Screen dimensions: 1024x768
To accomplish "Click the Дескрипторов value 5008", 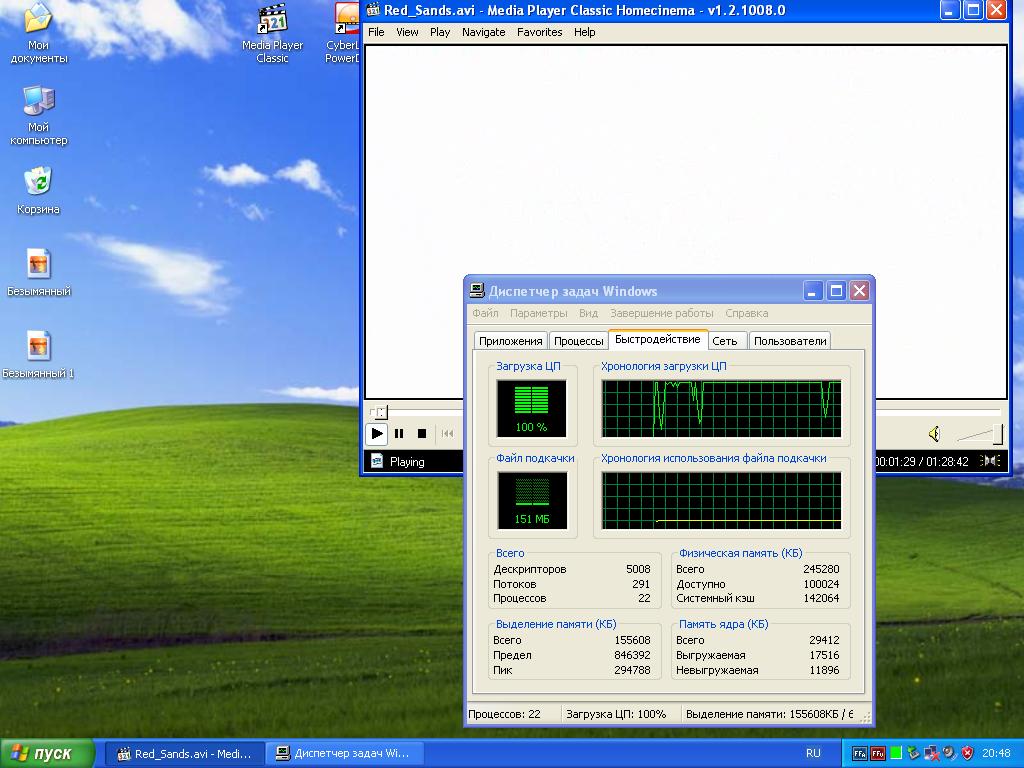I will coord(638,569).
